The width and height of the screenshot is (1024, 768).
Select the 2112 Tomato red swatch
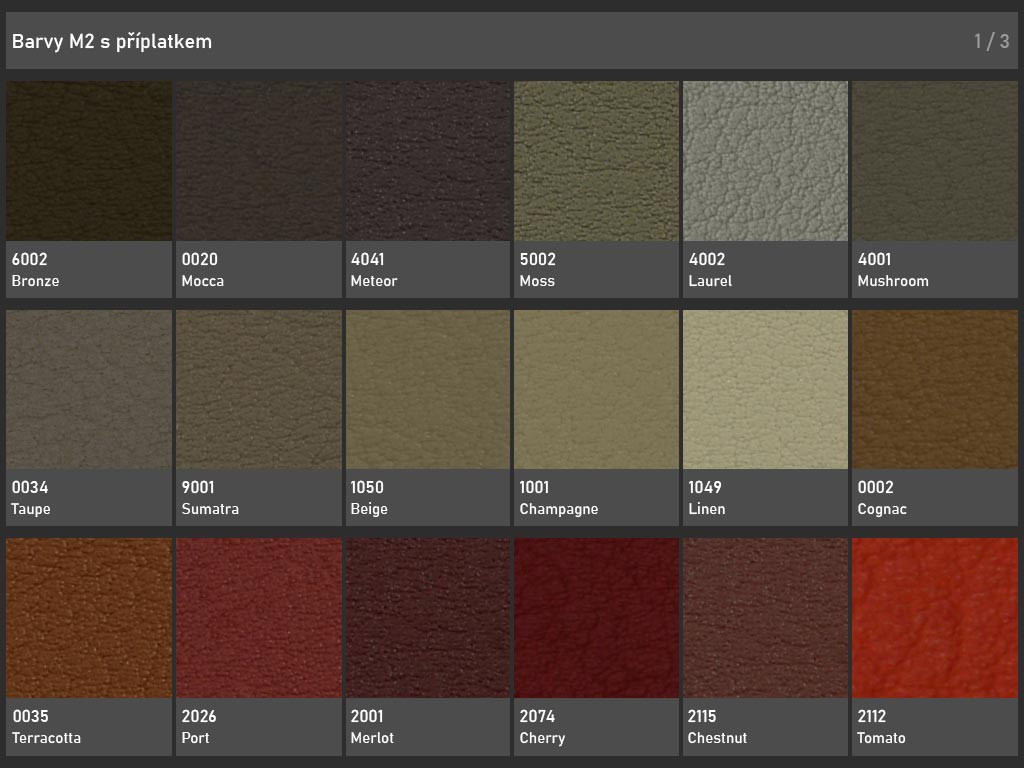pos(934,619)
